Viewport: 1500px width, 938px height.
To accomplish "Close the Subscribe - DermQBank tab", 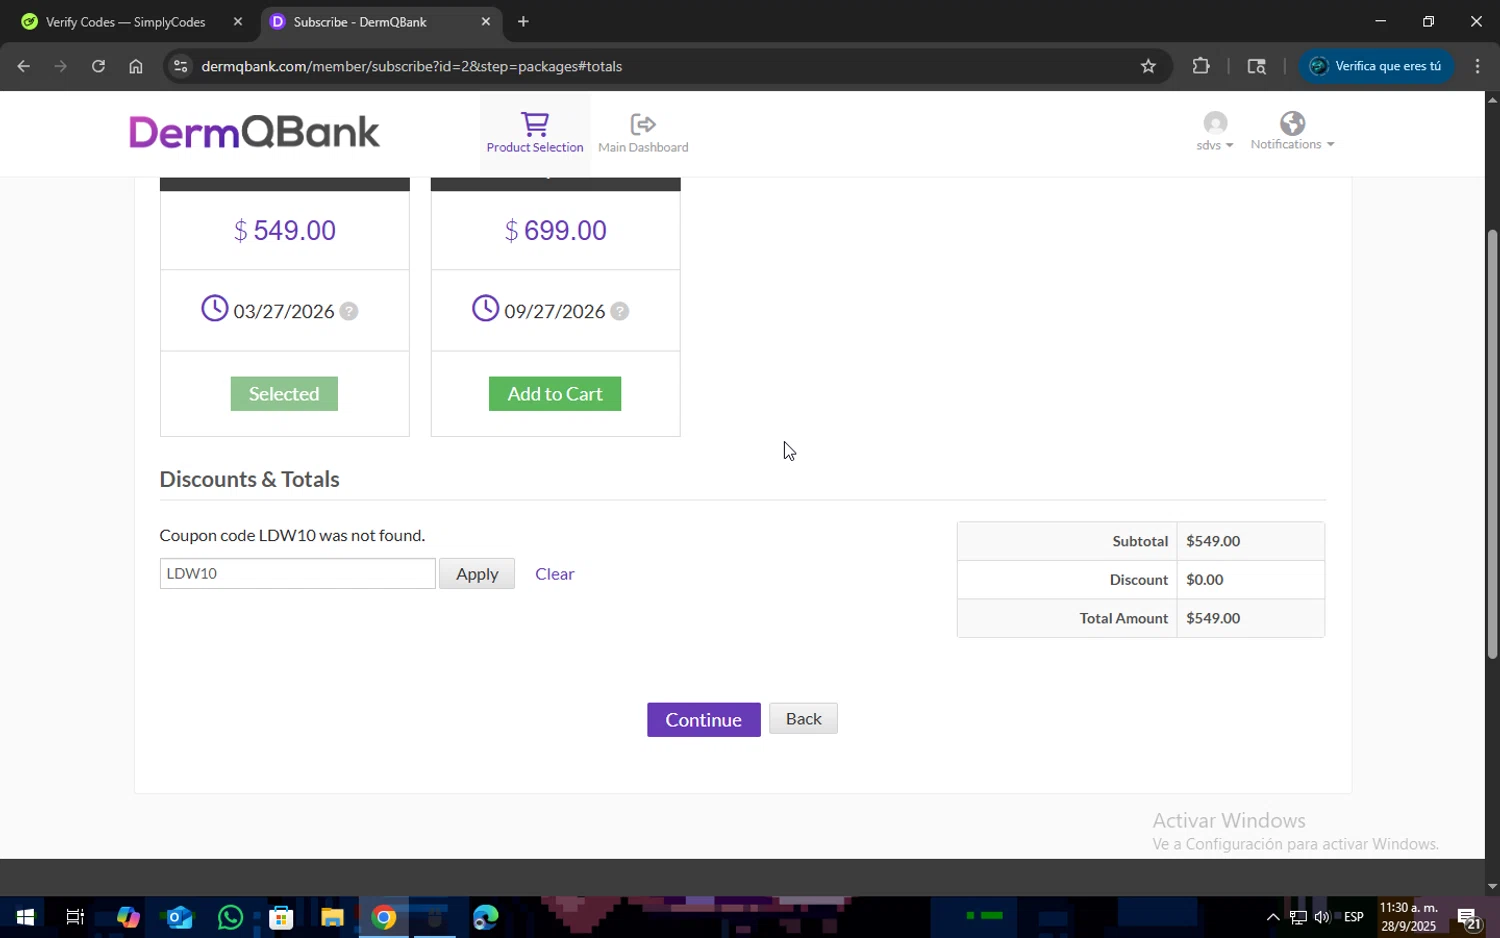I will 486,22.
